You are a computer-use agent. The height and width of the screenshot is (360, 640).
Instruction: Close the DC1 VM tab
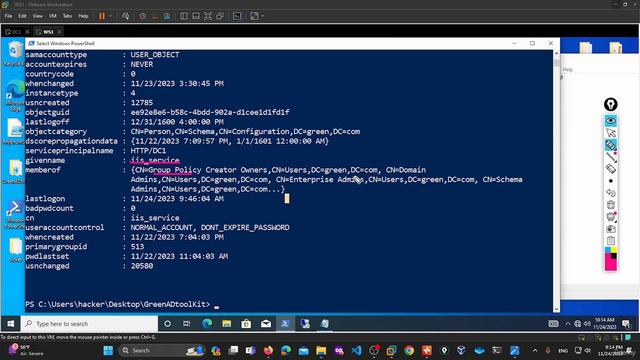[27, 31]
